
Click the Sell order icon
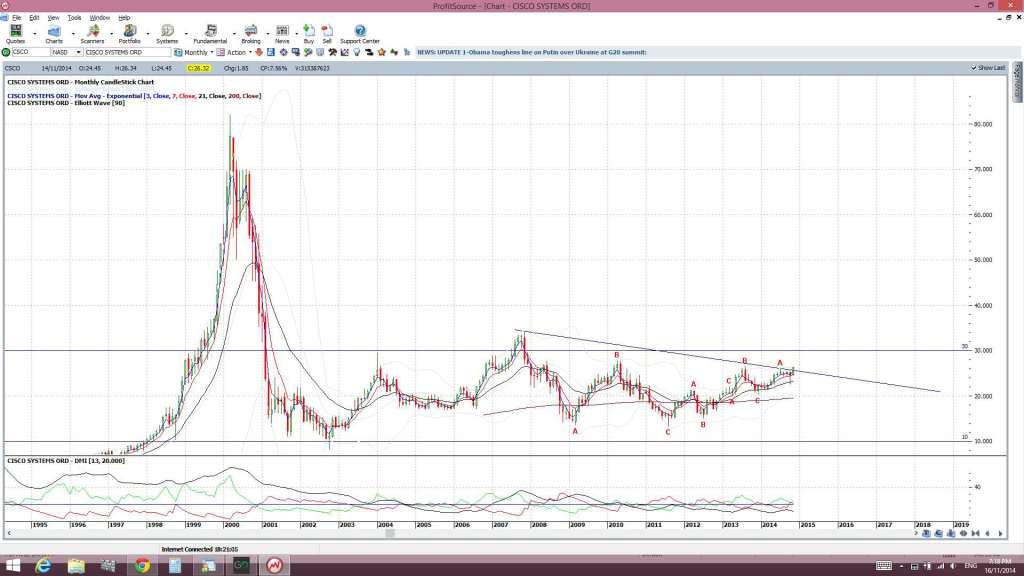(327, 31)
